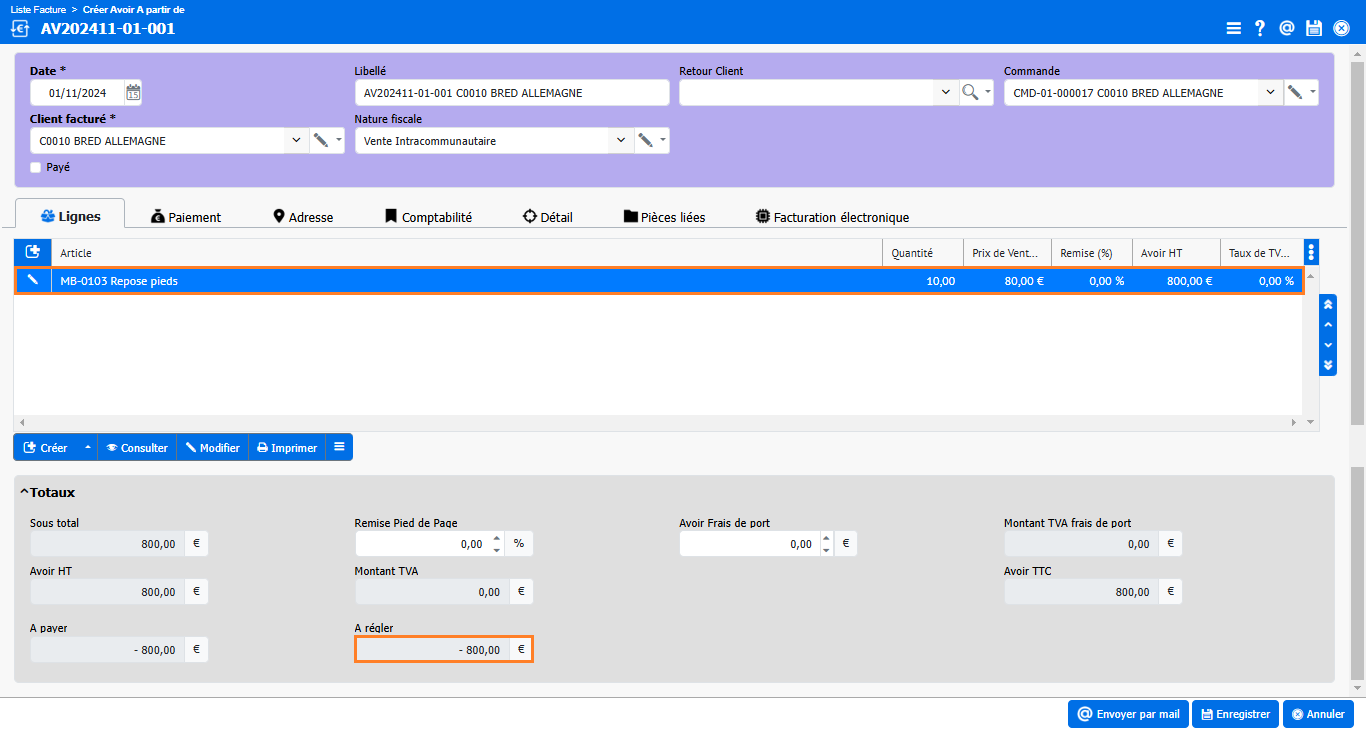Open the calendar date picker icon
Image resolution: width=1368 pixels, height=730 pixels.
[133, 93]
